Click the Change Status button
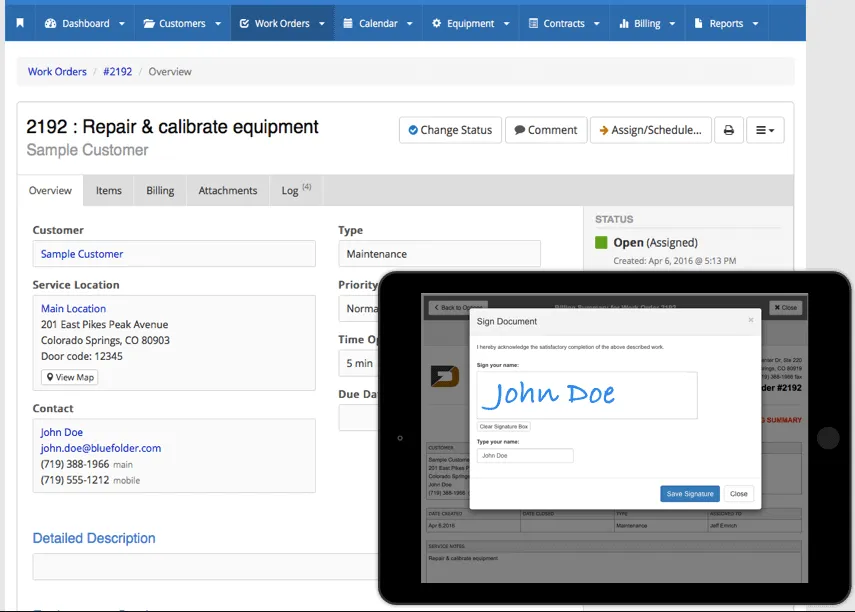855x612 pixels. click(x=450, y=130)
